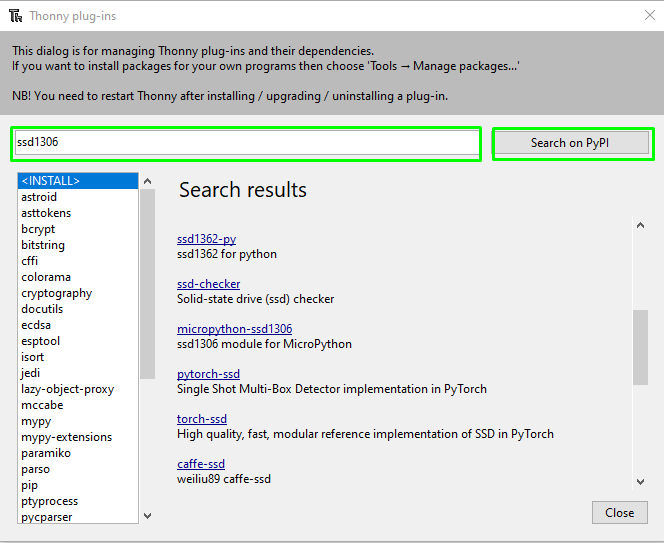Viewport: 664px width, 543px height.
Task: Click the Search on PyPI button
Action: 570,143
